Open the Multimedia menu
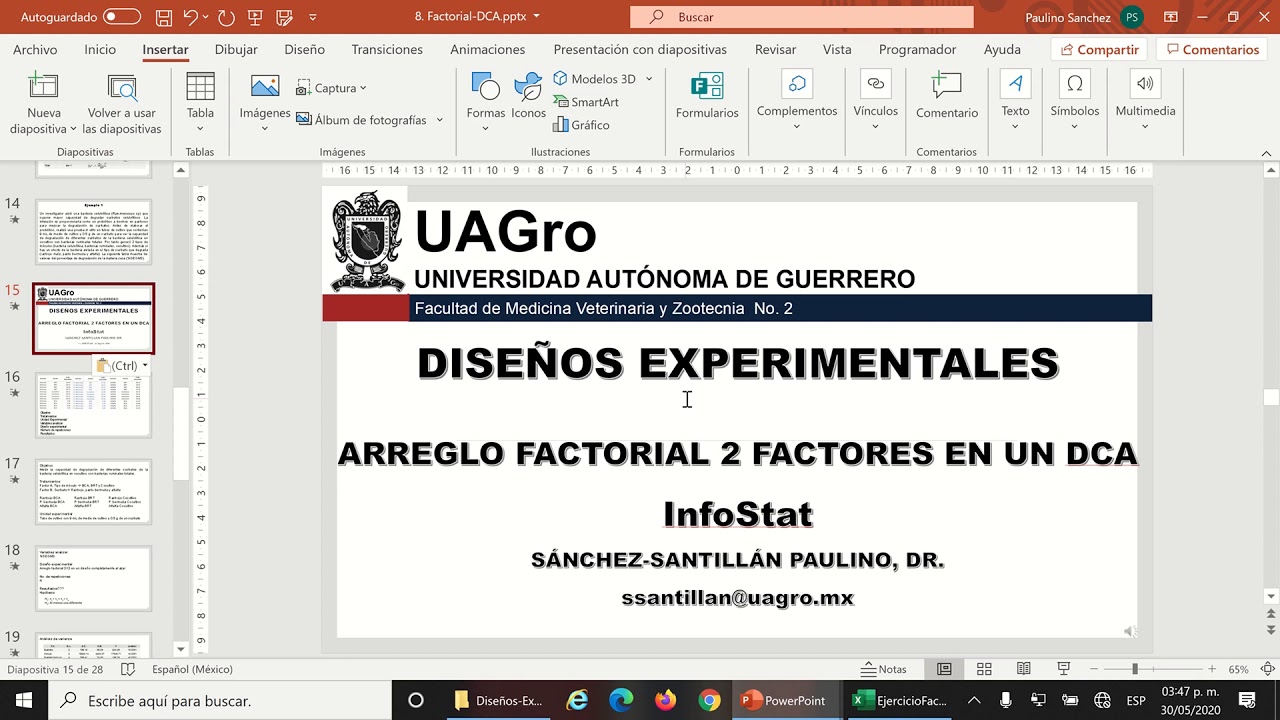 pos(1145,102)
